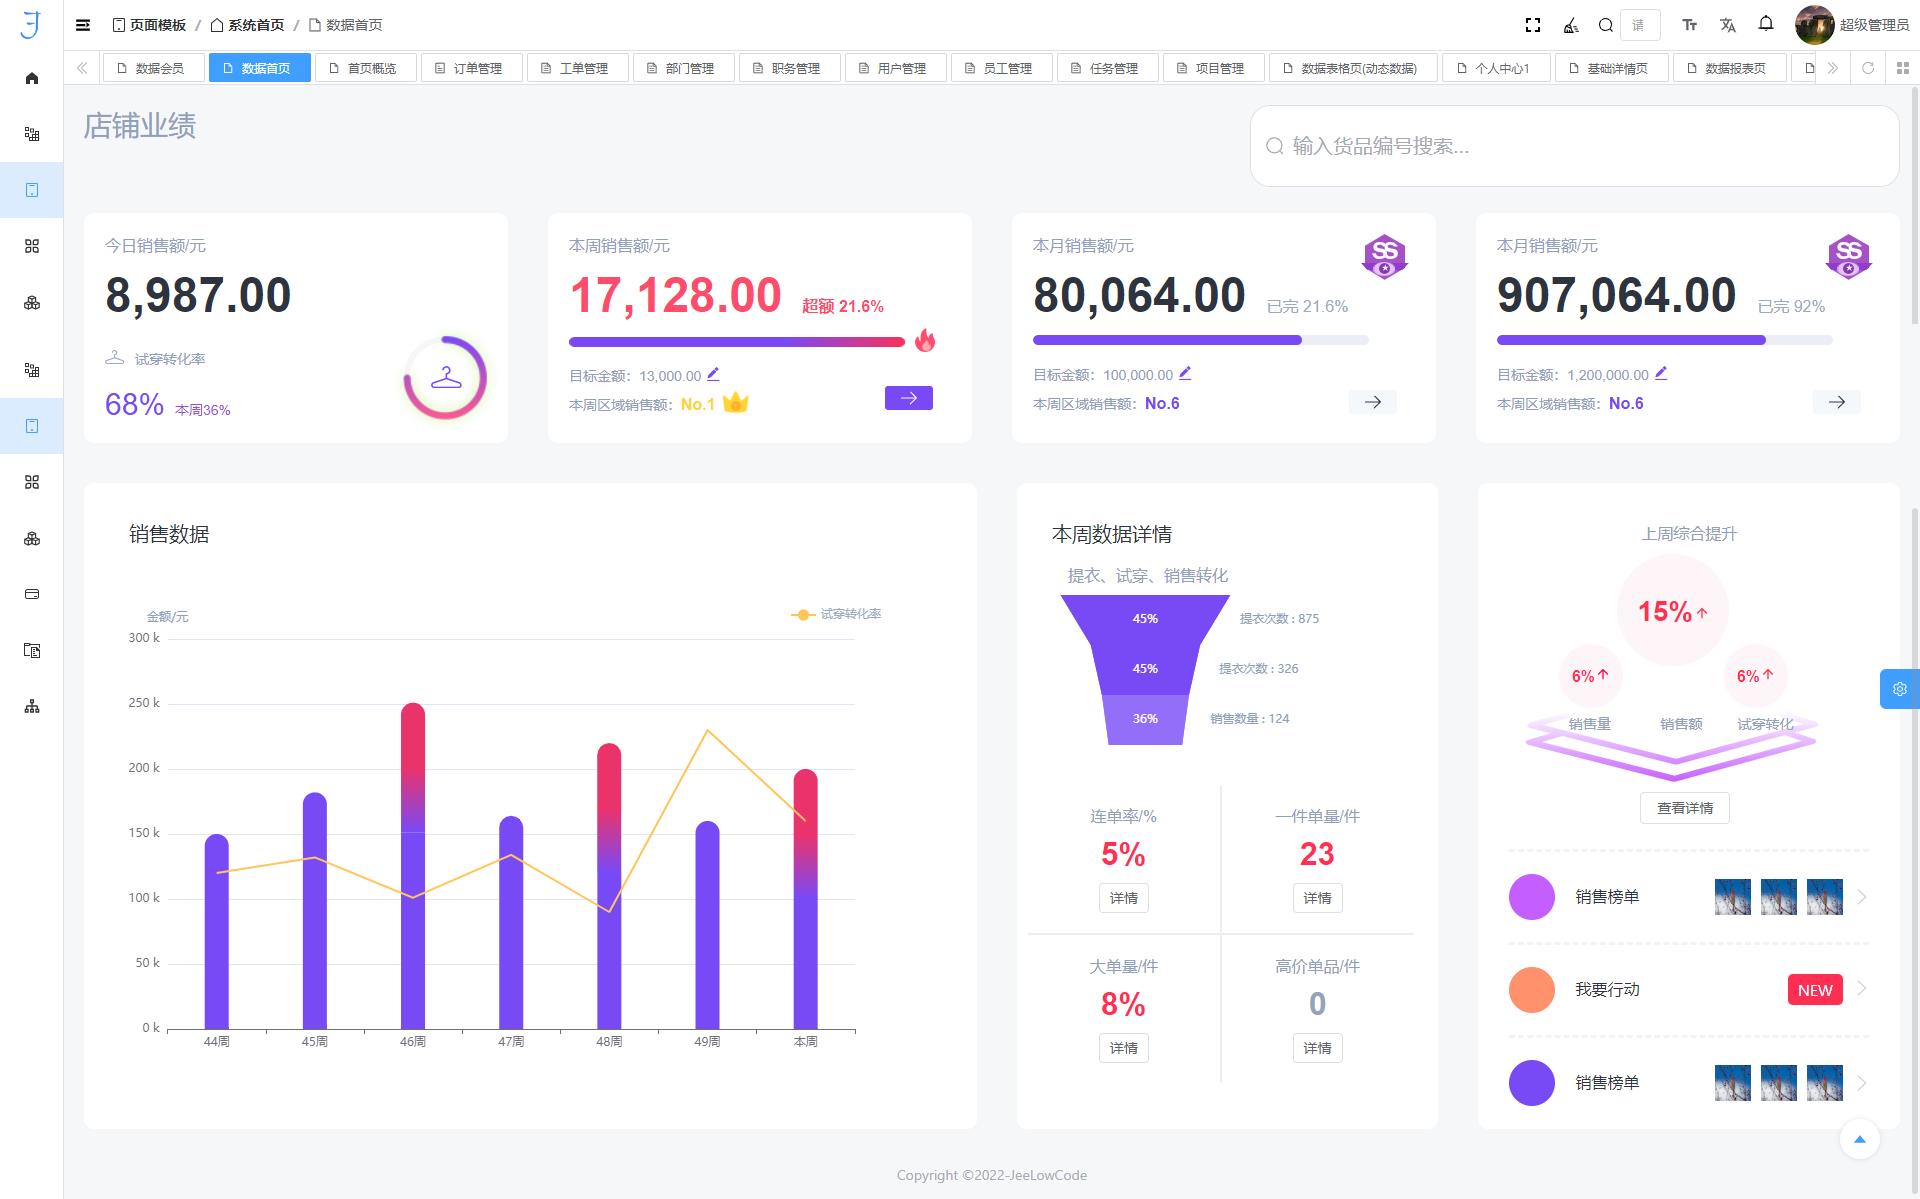Toggle fullscreen mode icon
The width and height of the screenshot is (1920, 1199).
coord(1532,25)
